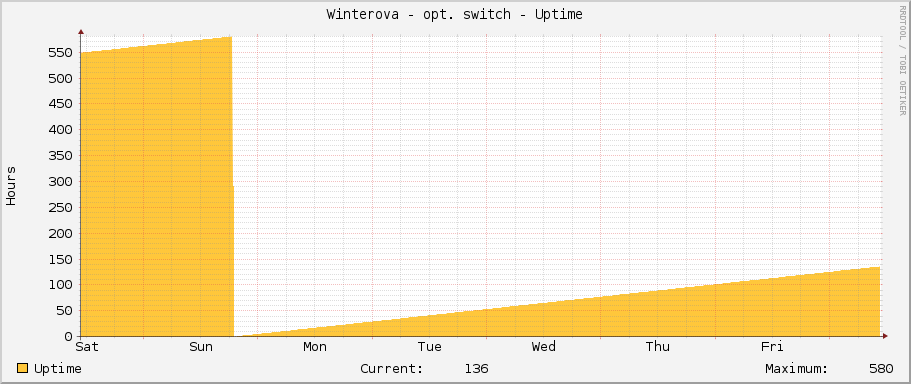Viewport: 911px width, 384px height.
Task: Click the tall yellow uptime block before the reset
Action: click(157, 187)
